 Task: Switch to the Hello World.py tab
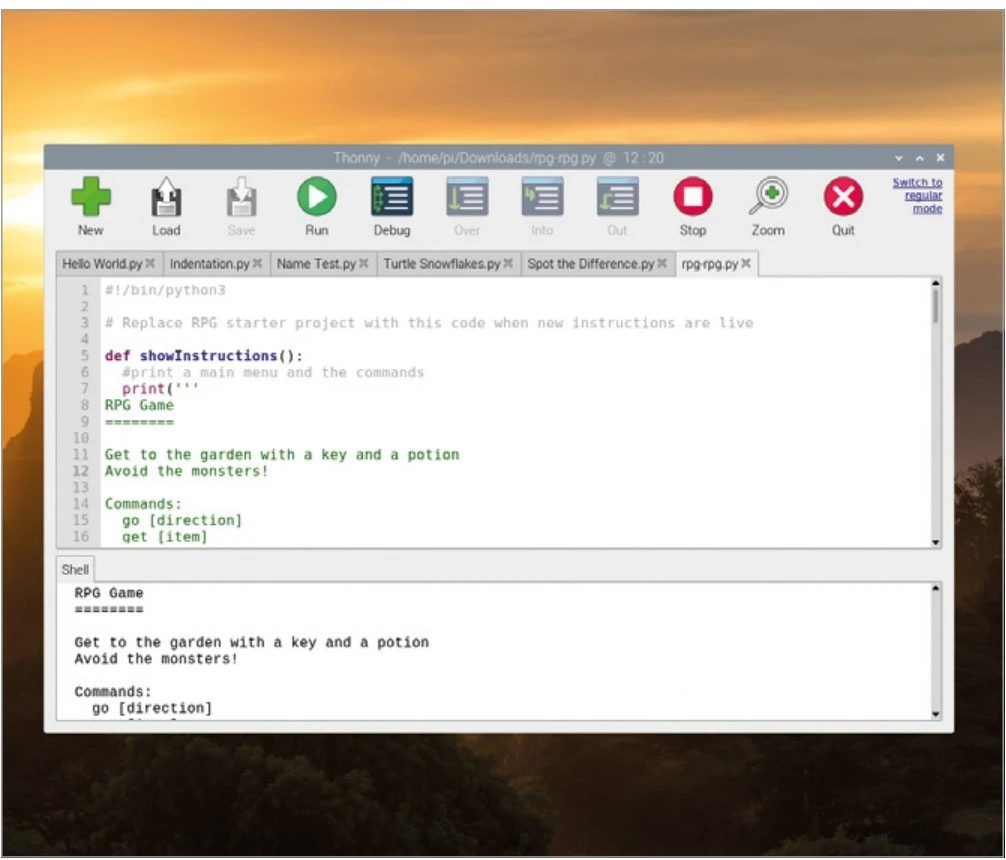pyautogui.click(x=102, y=264)
